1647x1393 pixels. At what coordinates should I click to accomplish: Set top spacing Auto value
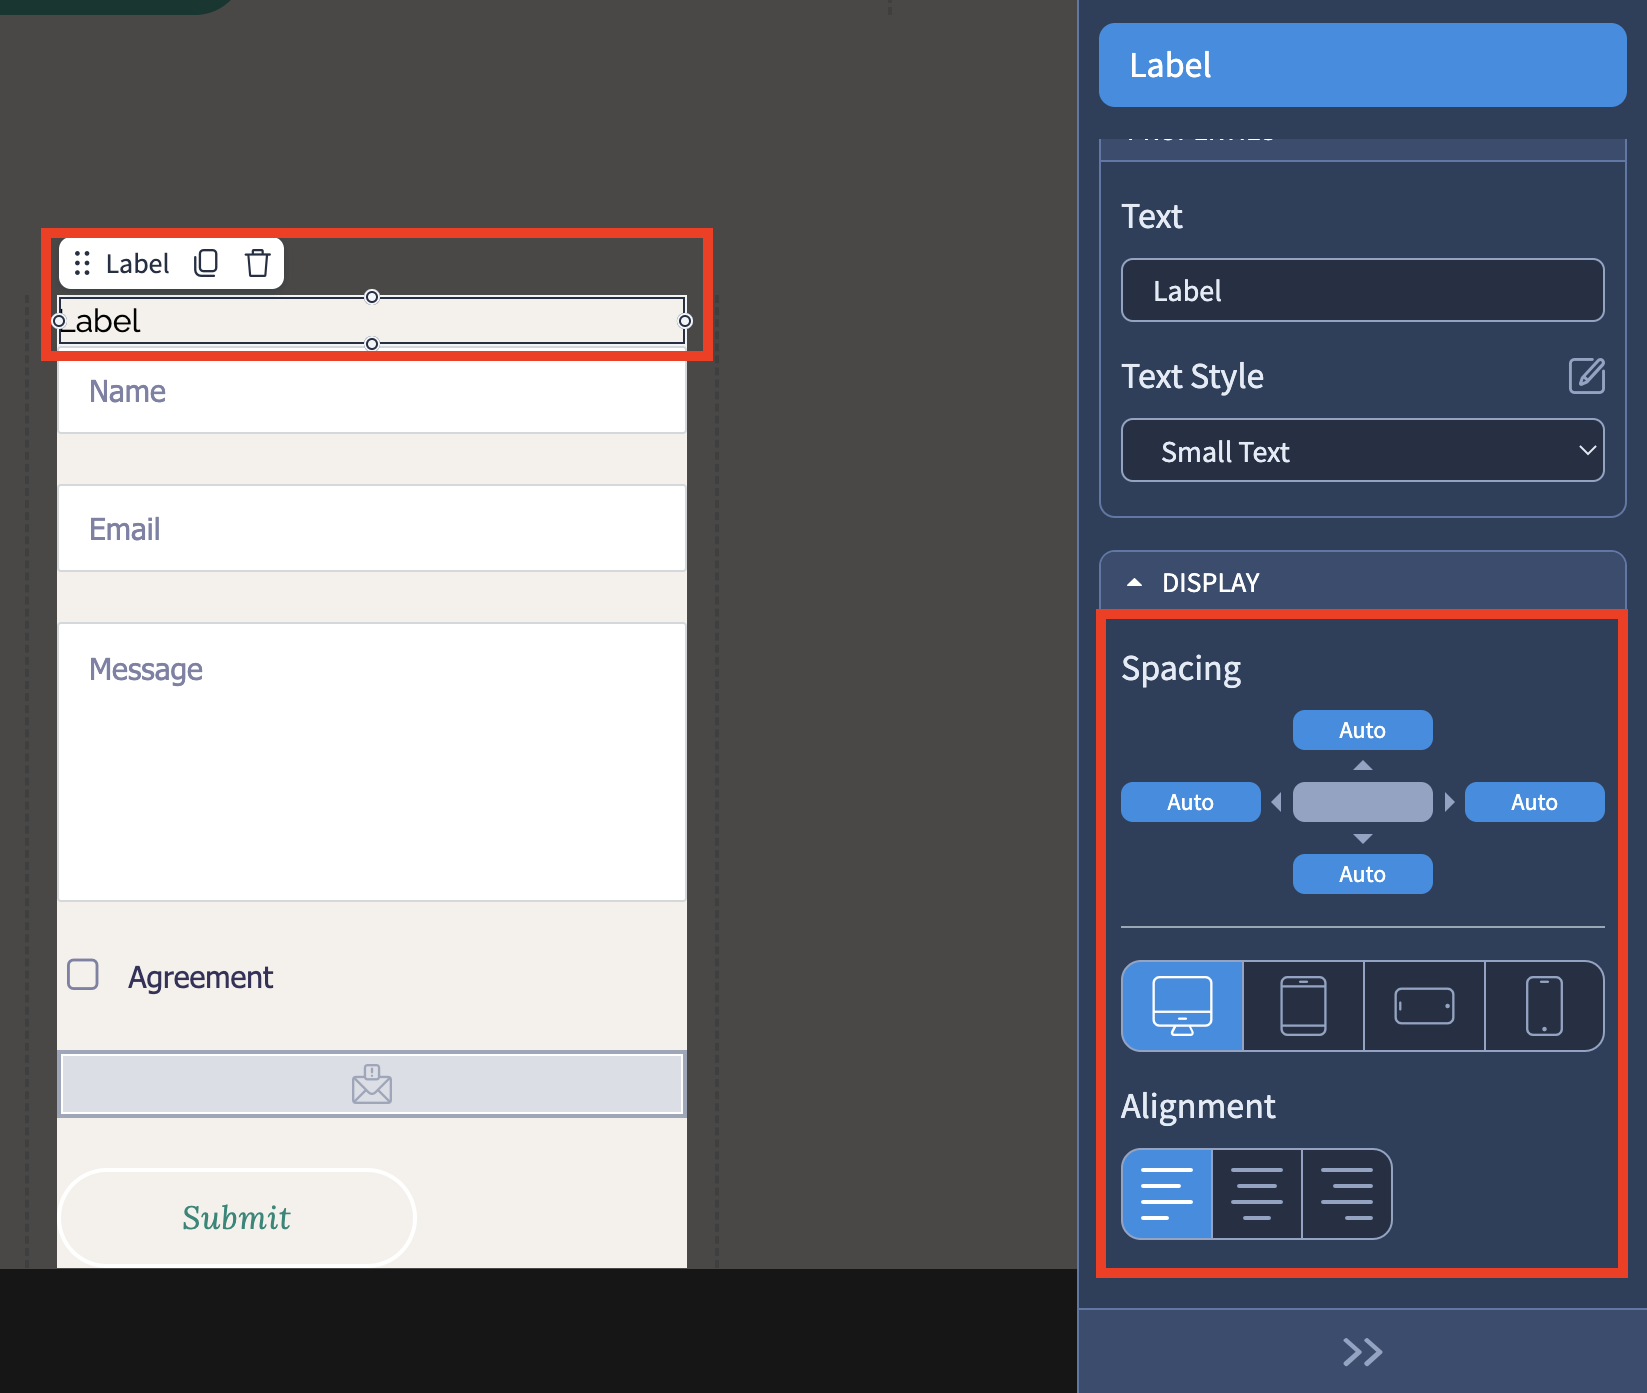point(1362,730)
